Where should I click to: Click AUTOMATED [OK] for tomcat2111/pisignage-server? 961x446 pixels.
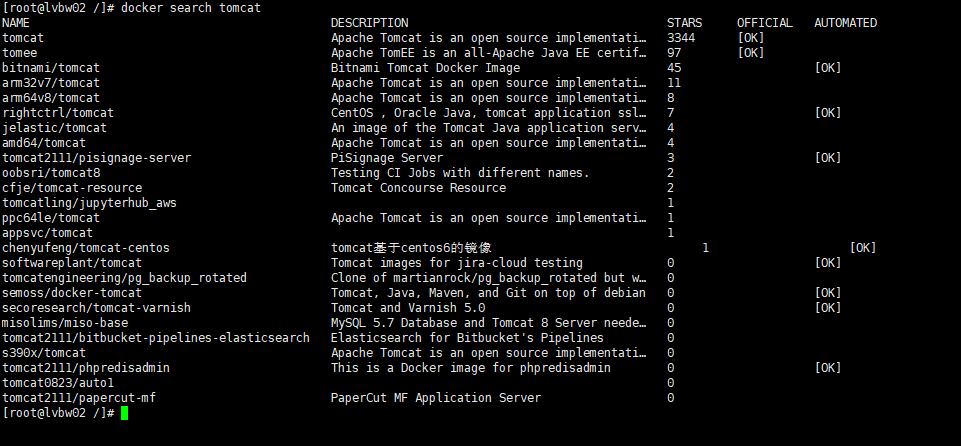point(828,158)
